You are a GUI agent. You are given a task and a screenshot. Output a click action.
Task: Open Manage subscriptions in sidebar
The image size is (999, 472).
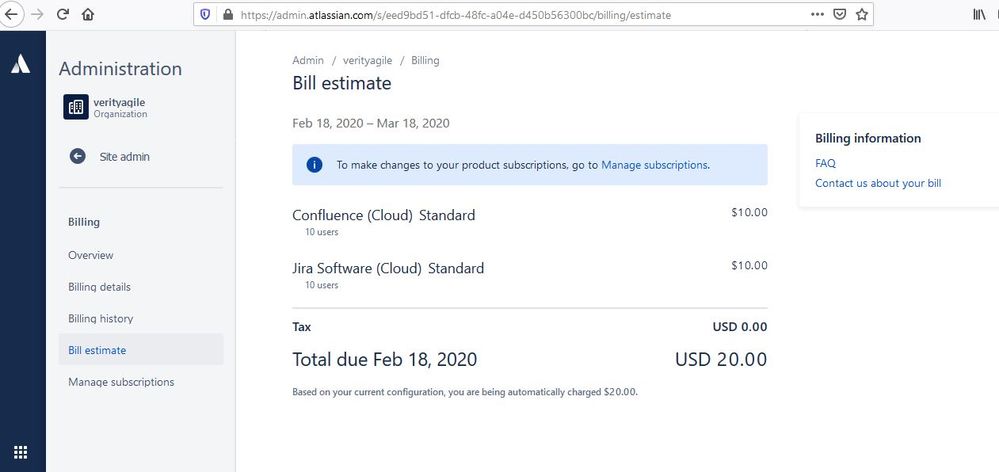(121, 382)
